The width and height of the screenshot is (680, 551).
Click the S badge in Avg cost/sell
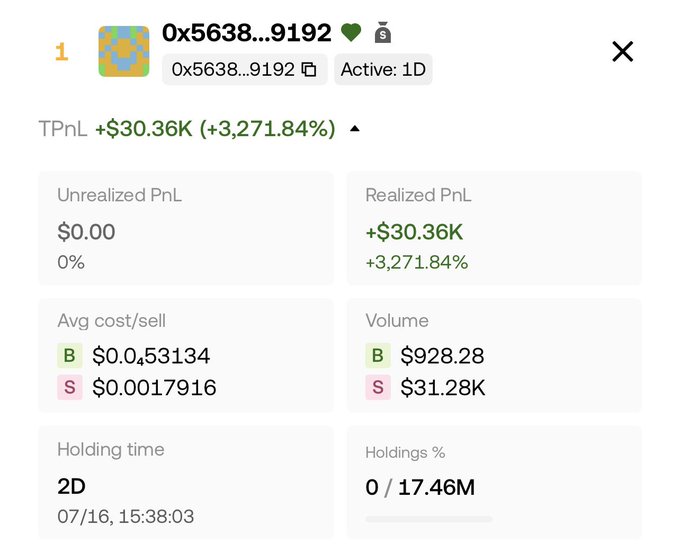[70, 387]
